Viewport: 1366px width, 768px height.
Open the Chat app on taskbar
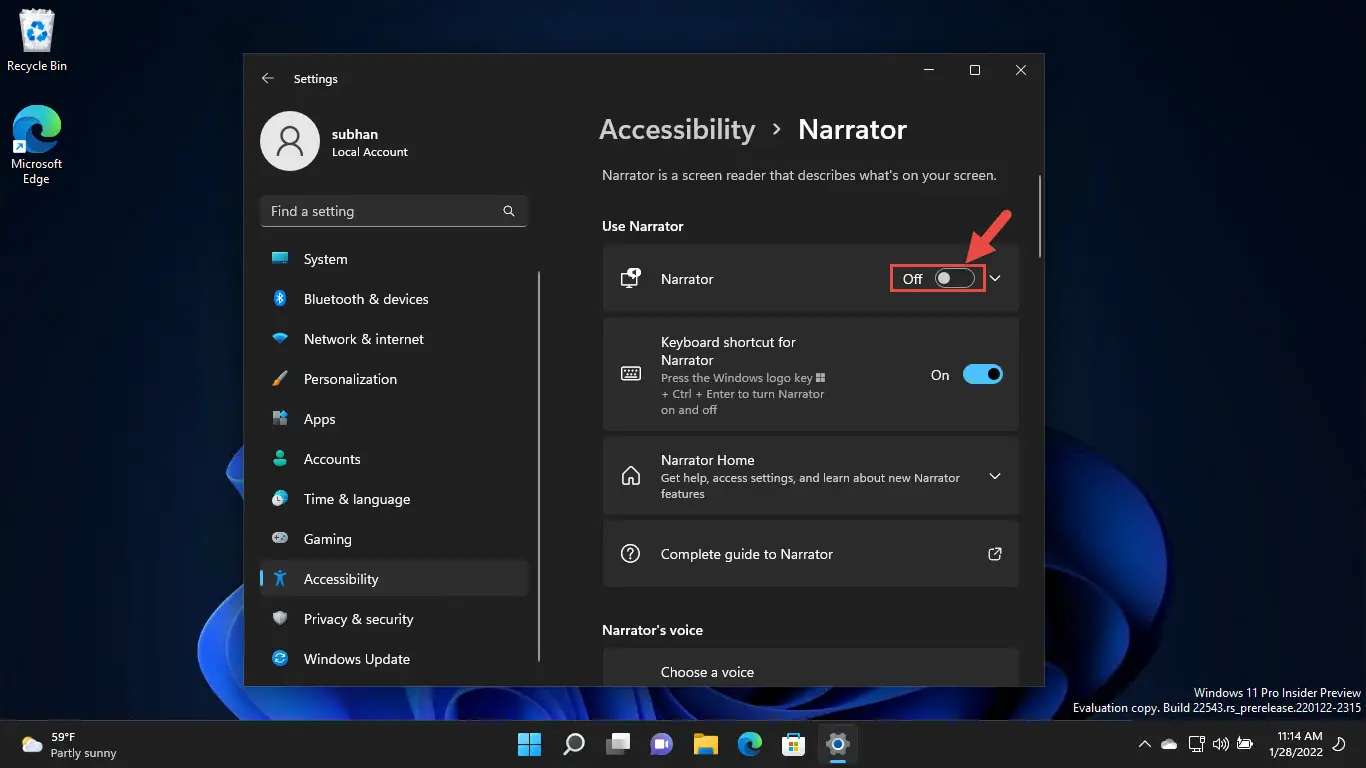(662, 744)
